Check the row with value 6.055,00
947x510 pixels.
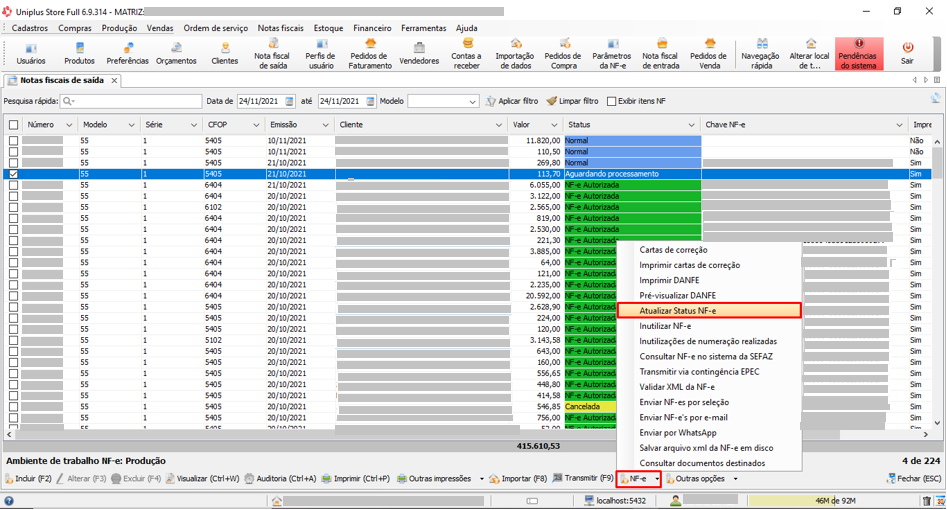pos(13,185)
